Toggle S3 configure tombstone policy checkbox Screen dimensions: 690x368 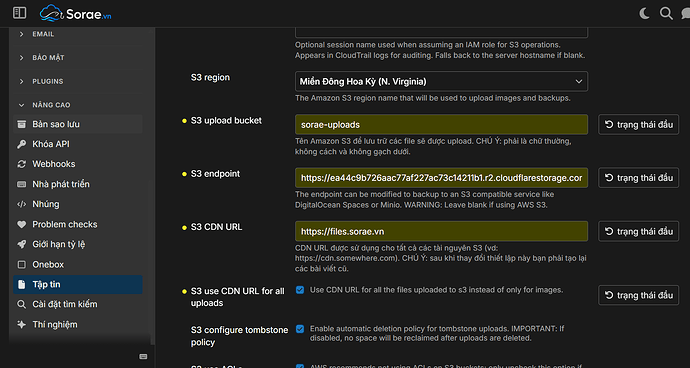point(300,329)
